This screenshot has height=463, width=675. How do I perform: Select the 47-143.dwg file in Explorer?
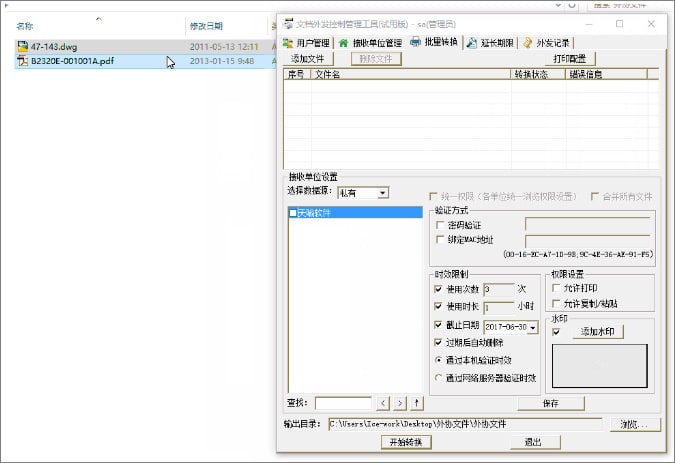[145, 46]
